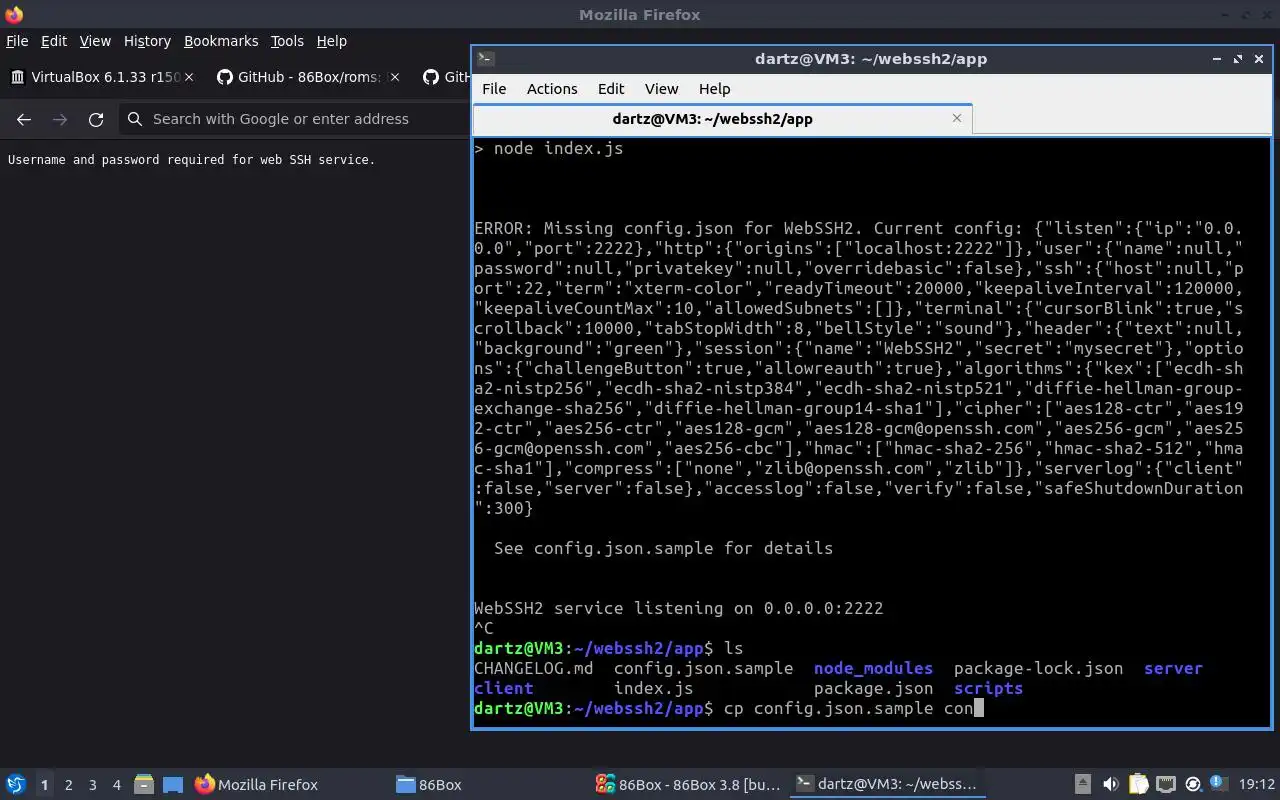Click the magnifier icon in Firefox address bar
The height and width of the screenshot is (800, 1280).
click(x=135, y=119)
